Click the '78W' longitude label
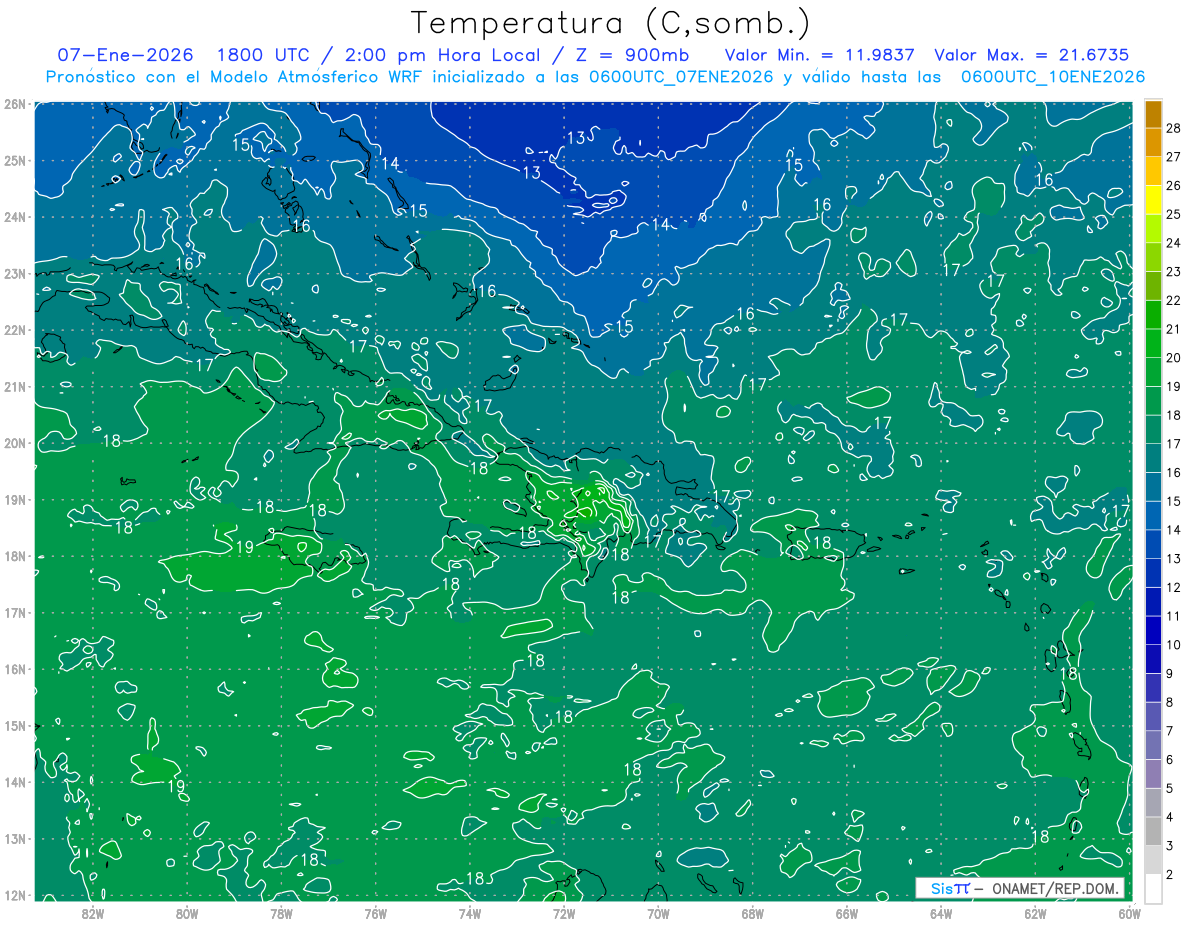Viewport: 1200px width, 927px height. click(281, 912)
